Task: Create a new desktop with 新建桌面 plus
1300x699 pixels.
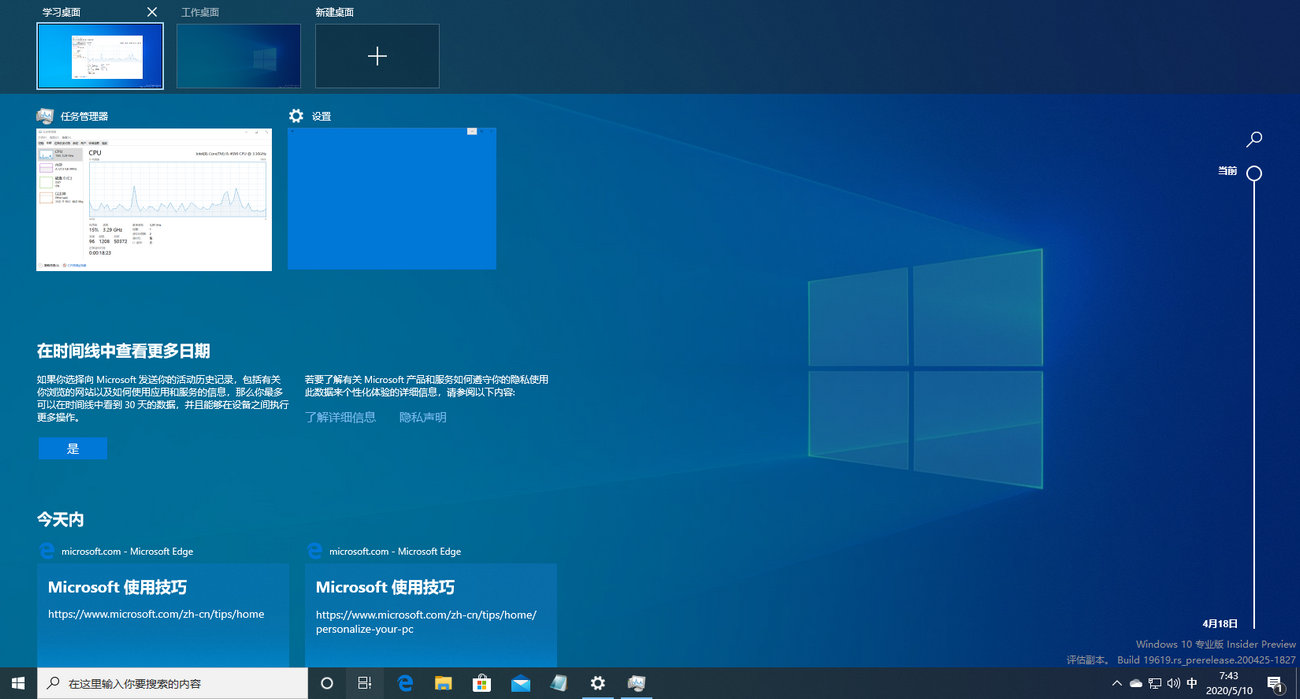Action: (377, 56)
